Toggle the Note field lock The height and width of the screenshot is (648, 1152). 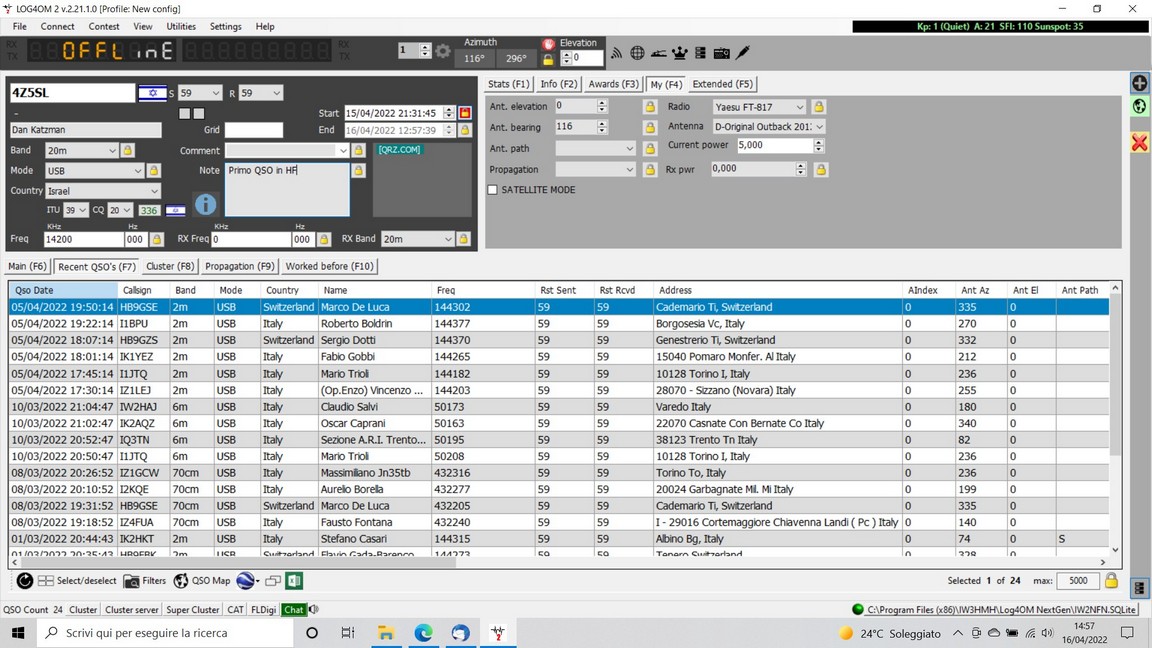click(359, 170)
